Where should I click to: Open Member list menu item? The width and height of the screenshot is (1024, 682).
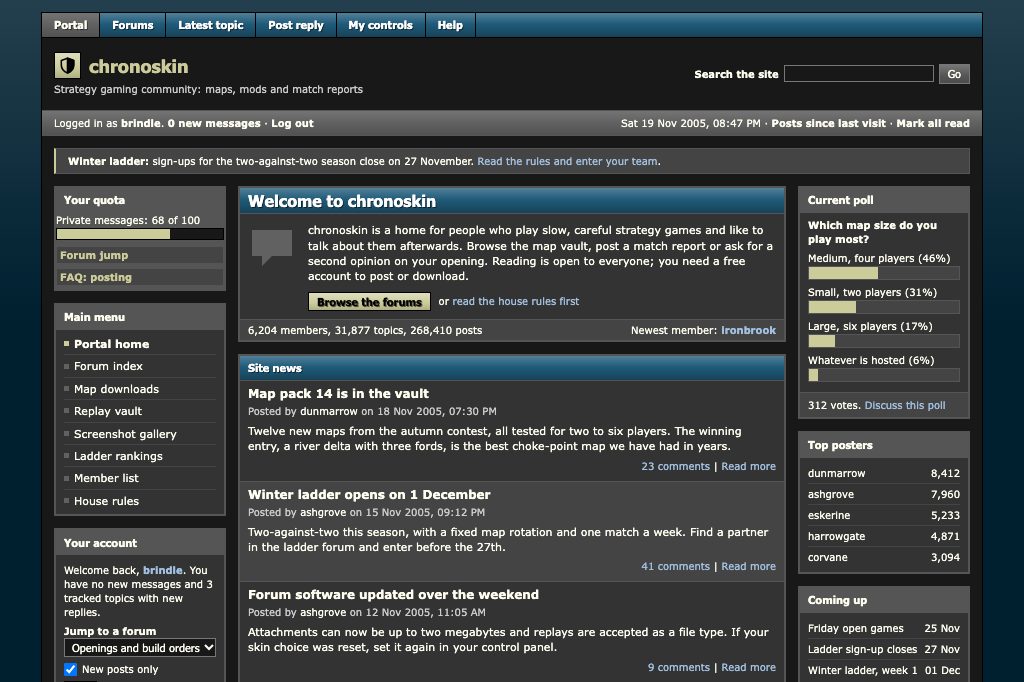pos(106,479)
